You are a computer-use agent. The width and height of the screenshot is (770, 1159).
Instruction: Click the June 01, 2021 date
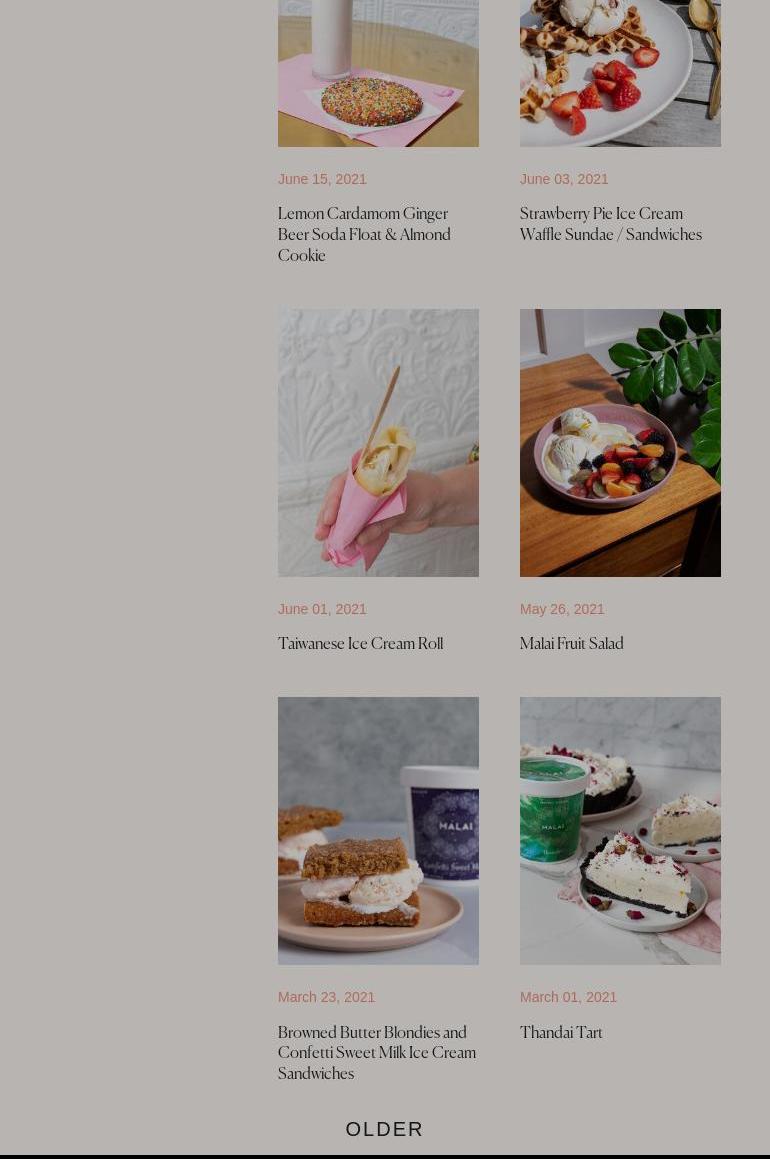(x=322, y=609)
